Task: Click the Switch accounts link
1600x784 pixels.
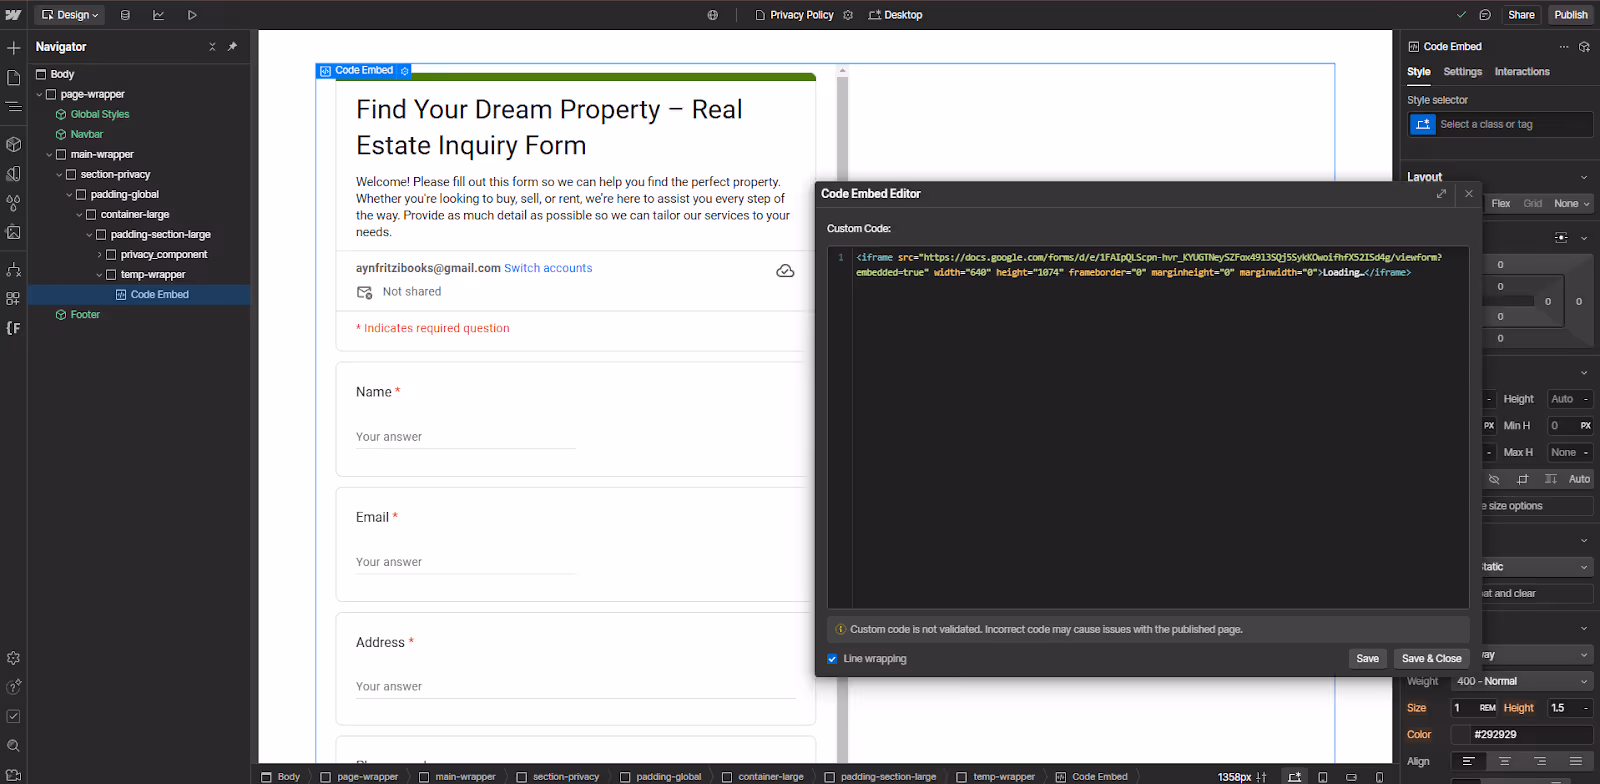Action: [548, 268]
